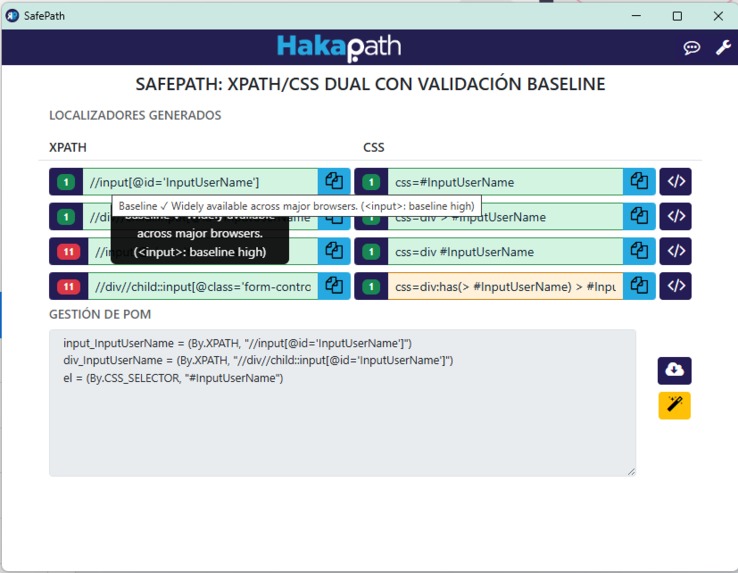Screen dimensions: 738x573
Task: Close the SafePath window
Action: click(718, 16)
